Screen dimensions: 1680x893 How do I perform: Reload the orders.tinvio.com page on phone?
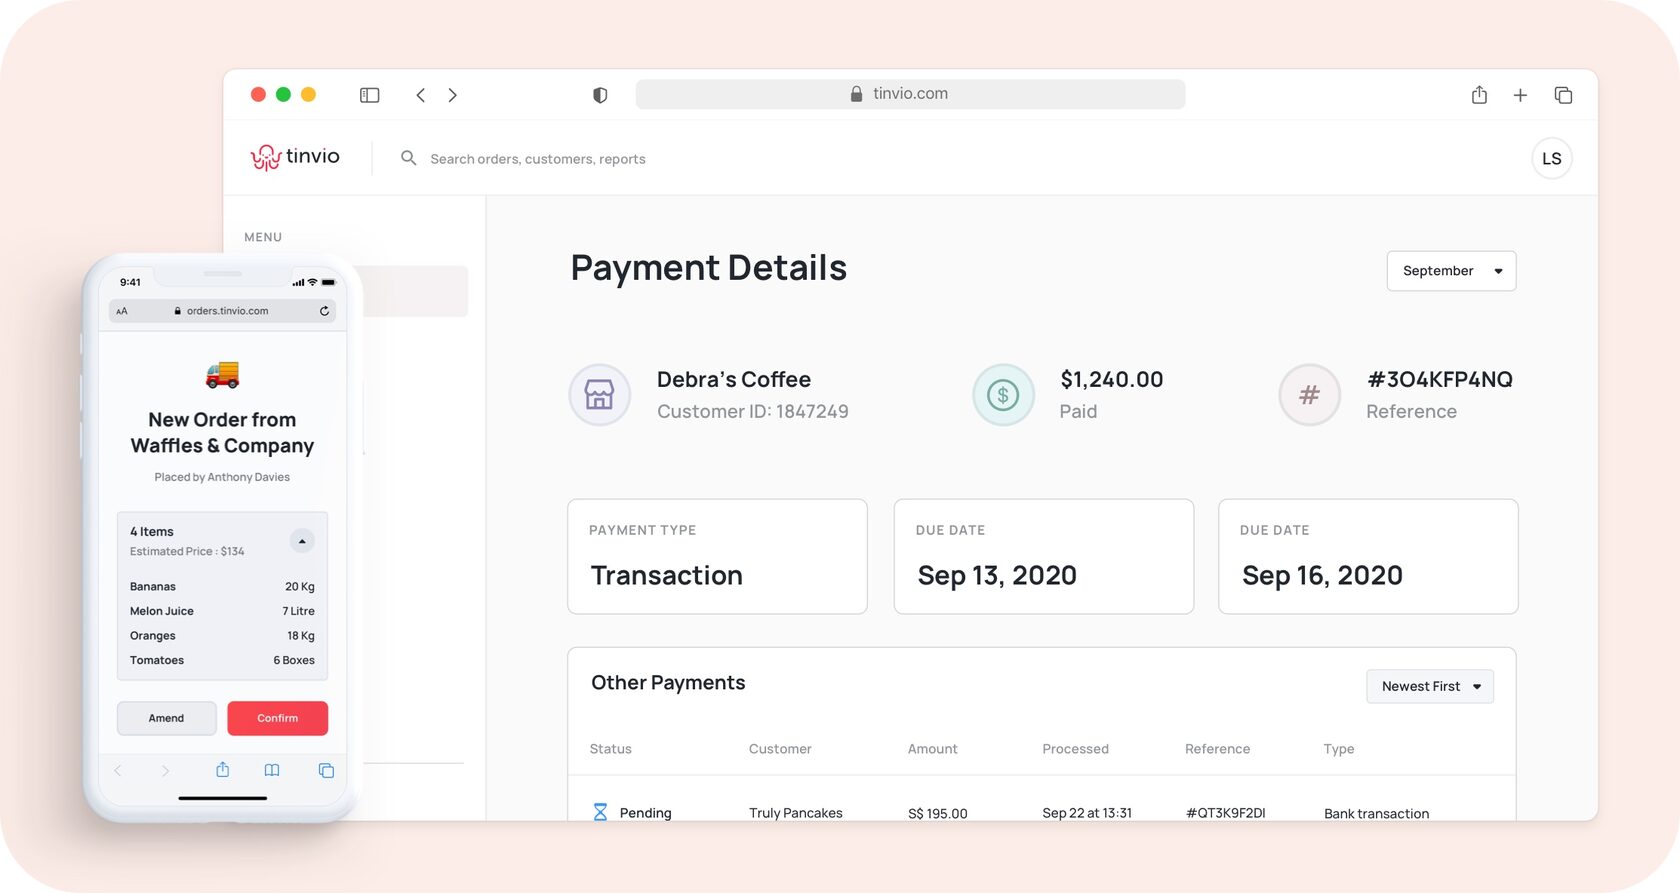tap(324, 311)
